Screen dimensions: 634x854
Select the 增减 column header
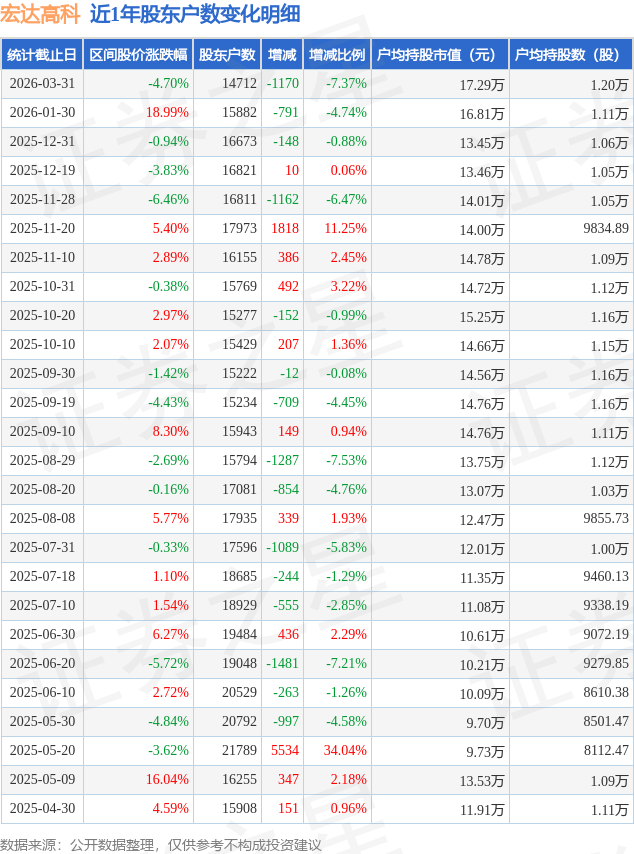point(283,55)
